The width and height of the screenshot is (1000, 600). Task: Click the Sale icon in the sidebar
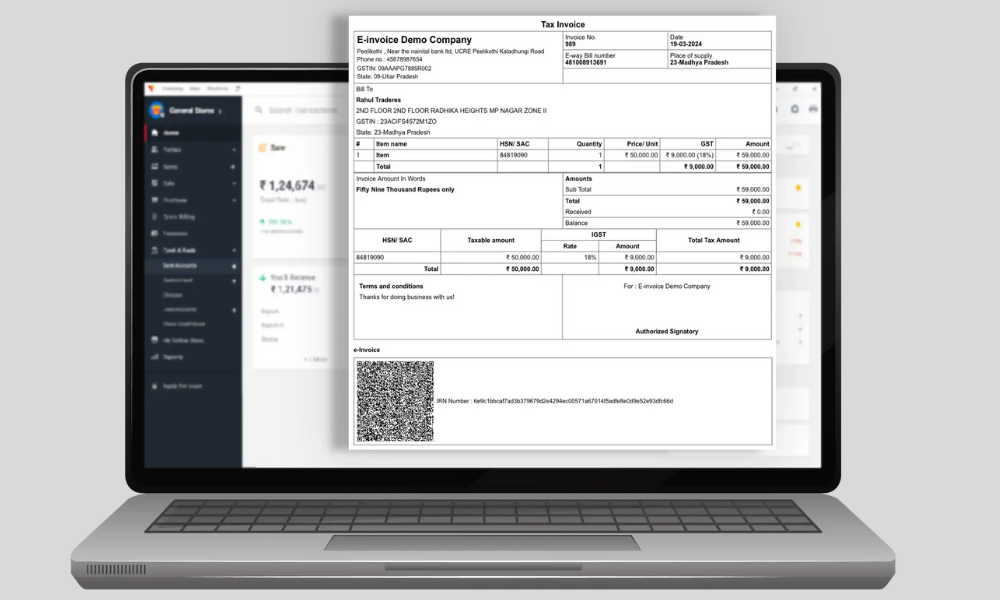[155, 183]
